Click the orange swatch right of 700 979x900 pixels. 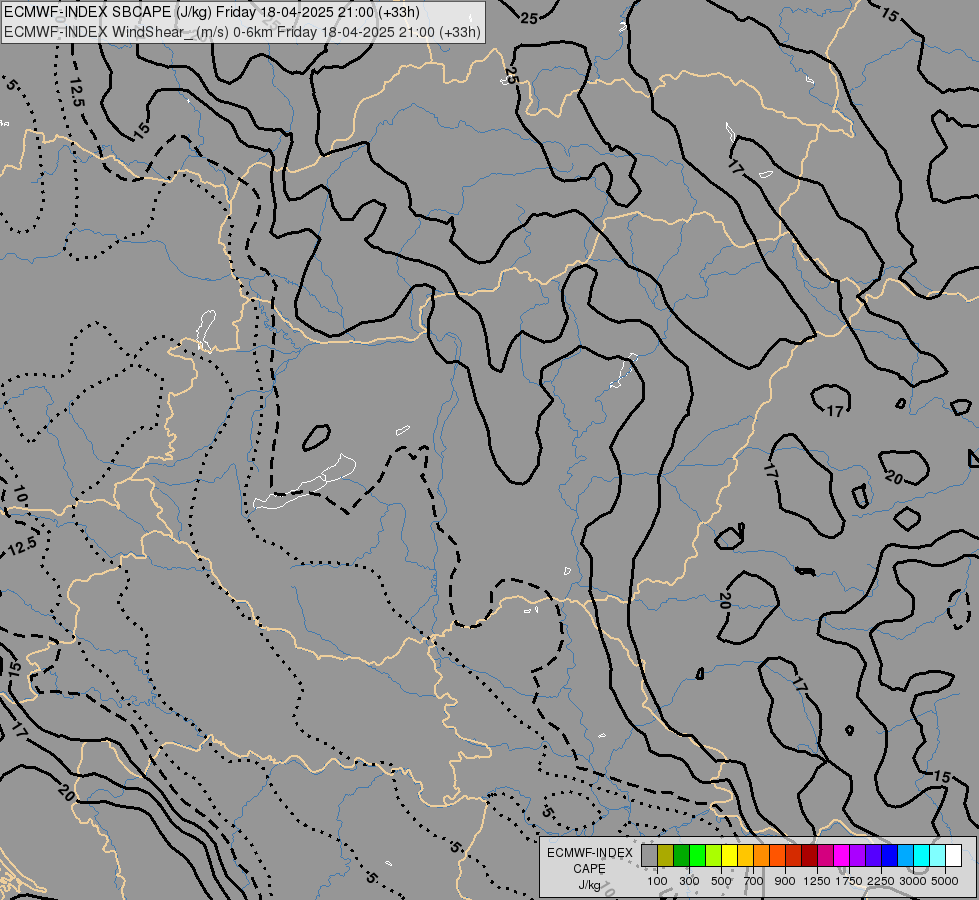pos(762,855)
